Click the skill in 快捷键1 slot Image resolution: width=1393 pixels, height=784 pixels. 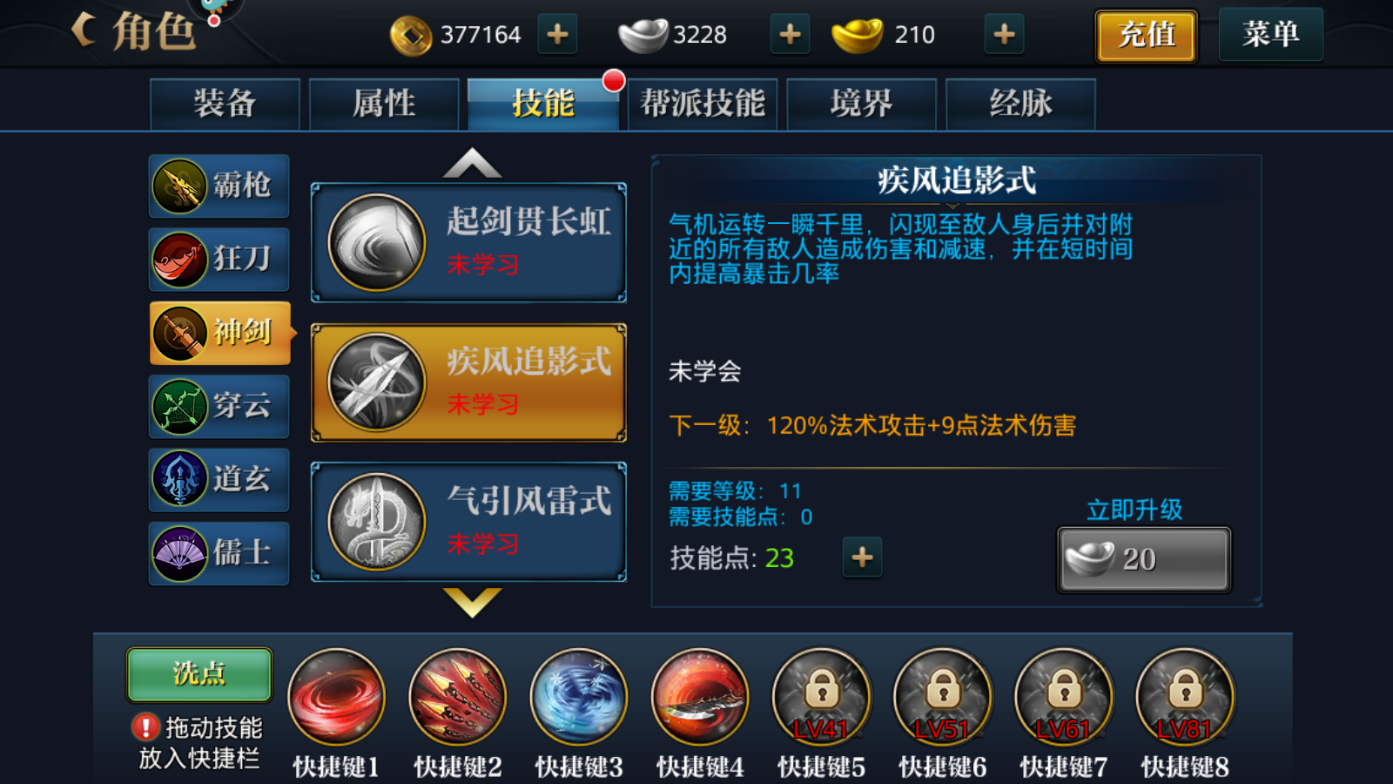point(336,697)
